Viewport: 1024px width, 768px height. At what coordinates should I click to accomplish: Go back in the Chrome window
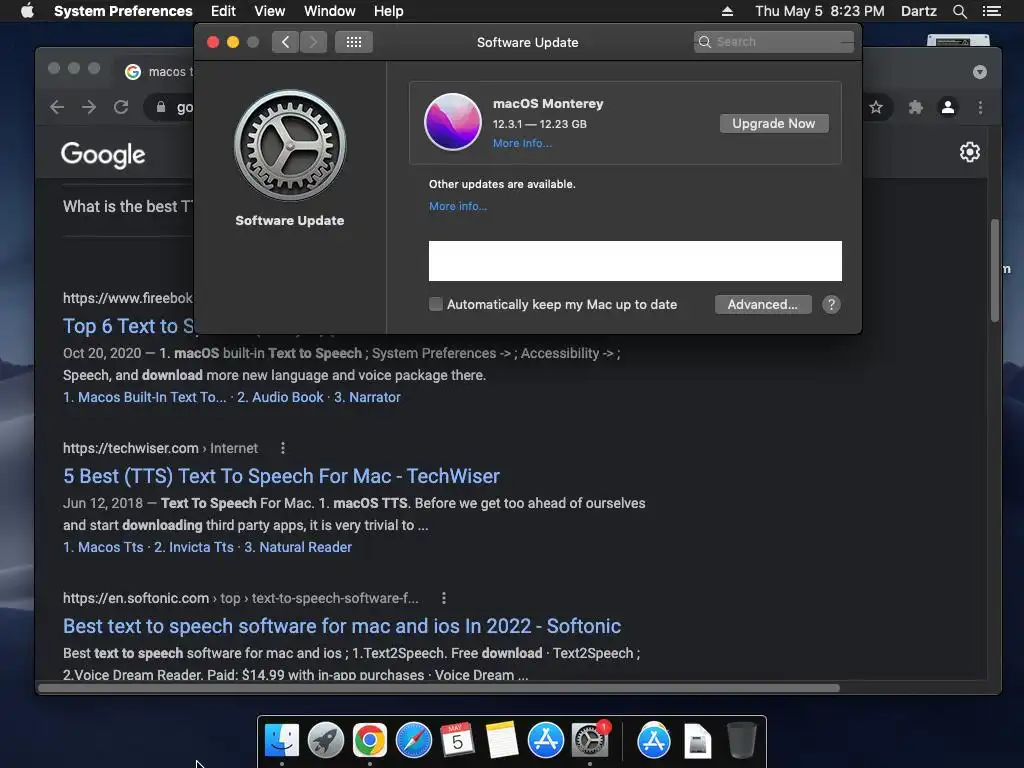57,107
